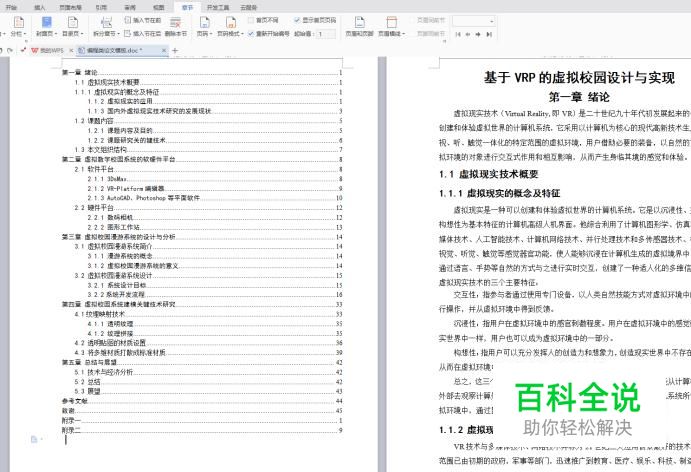Click the red pin icon before WPS tab
Viewport: 691px width, 472px height.
pyautogui.click(x=23, y=51)
